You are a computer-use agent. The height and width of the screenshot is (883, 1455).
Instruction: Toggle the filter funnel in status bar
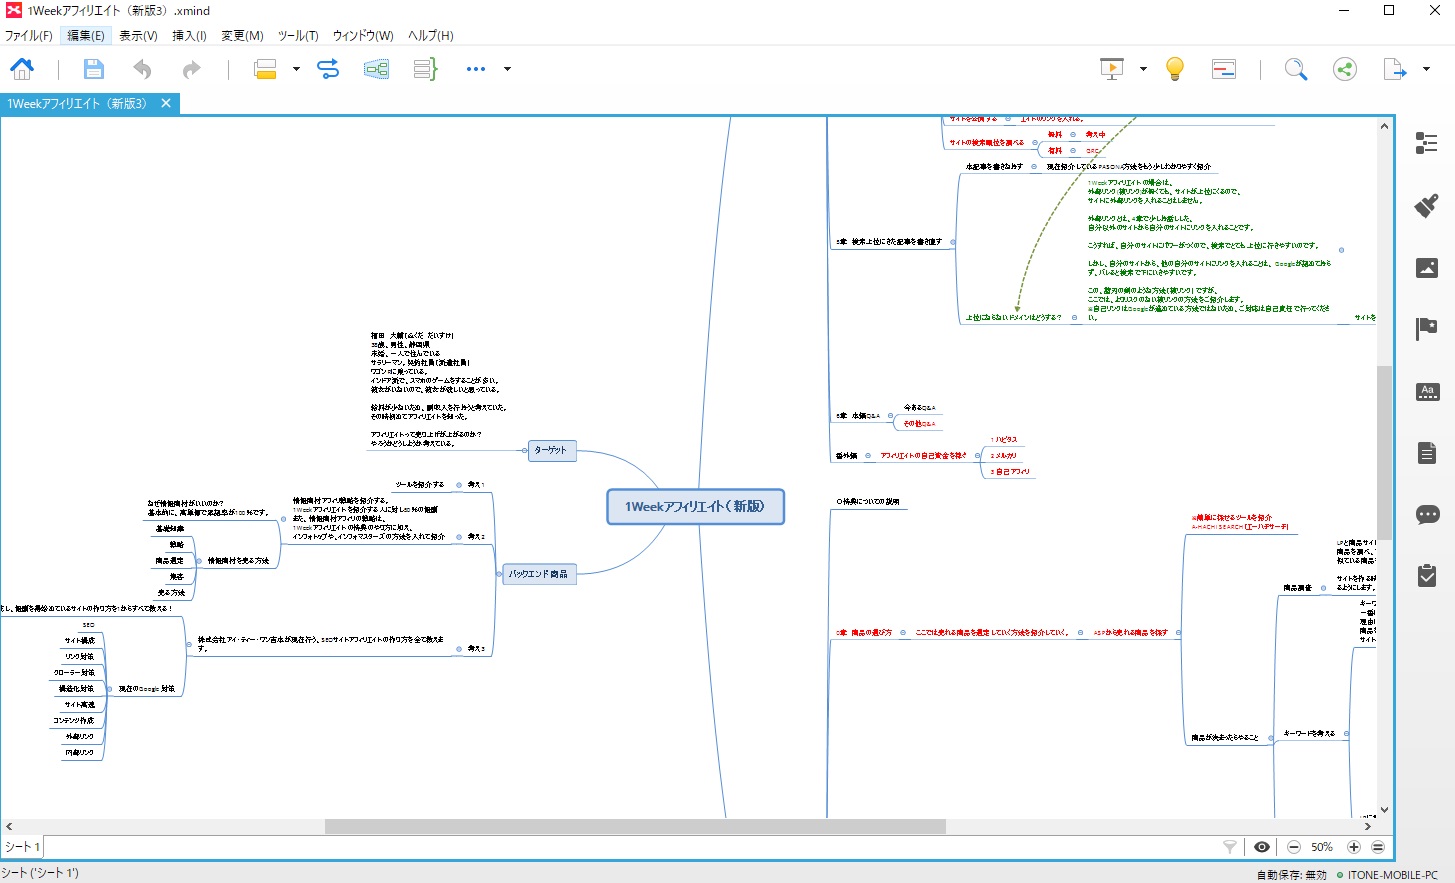(x=1230, y=847)
